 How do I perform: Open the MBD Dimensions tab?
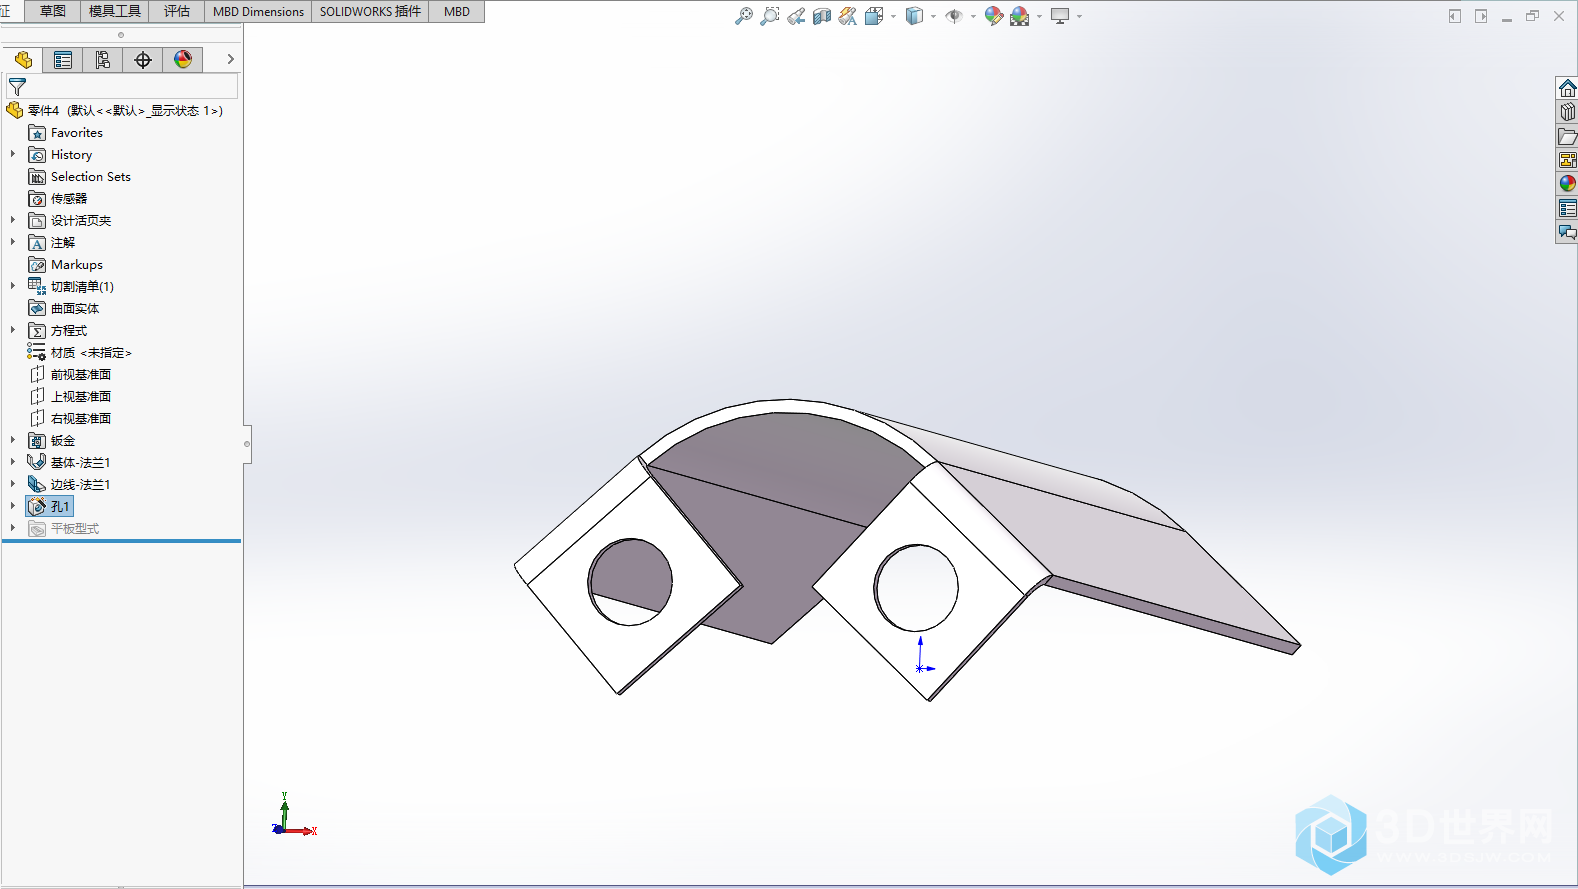[258, 11]
